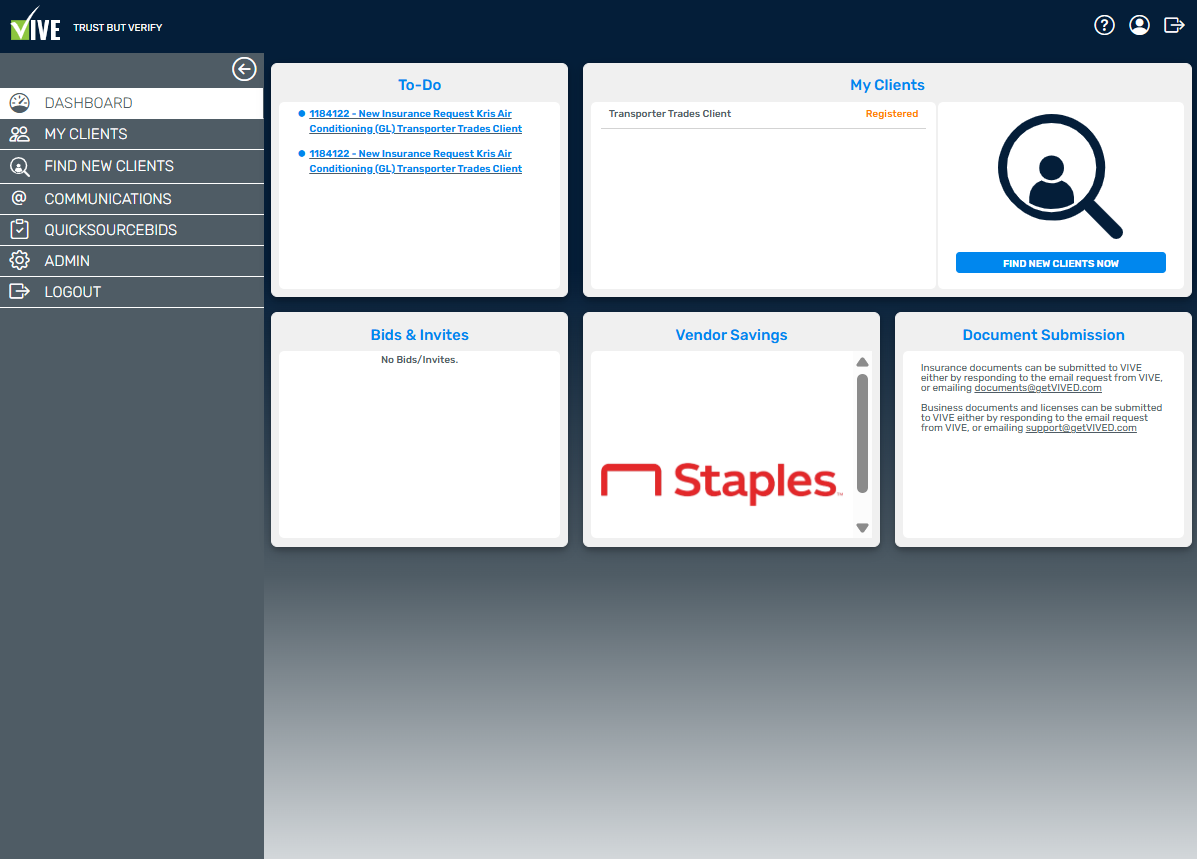
Task: Click the large person search magnifier graphic
Action: 1060,176
